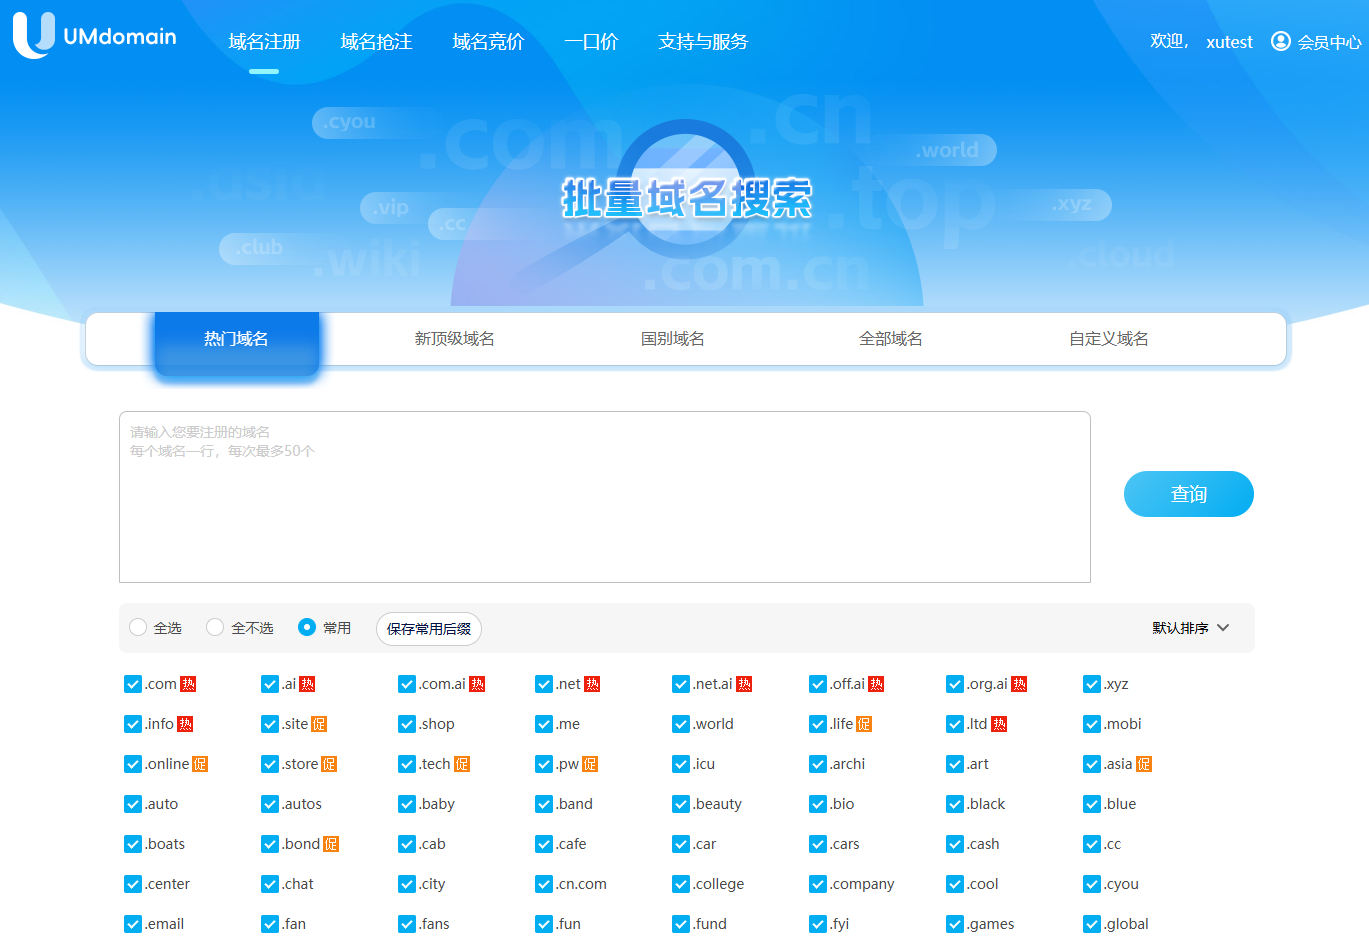
Task: Open the member center user icon
Action: (x=1280, y=41)
